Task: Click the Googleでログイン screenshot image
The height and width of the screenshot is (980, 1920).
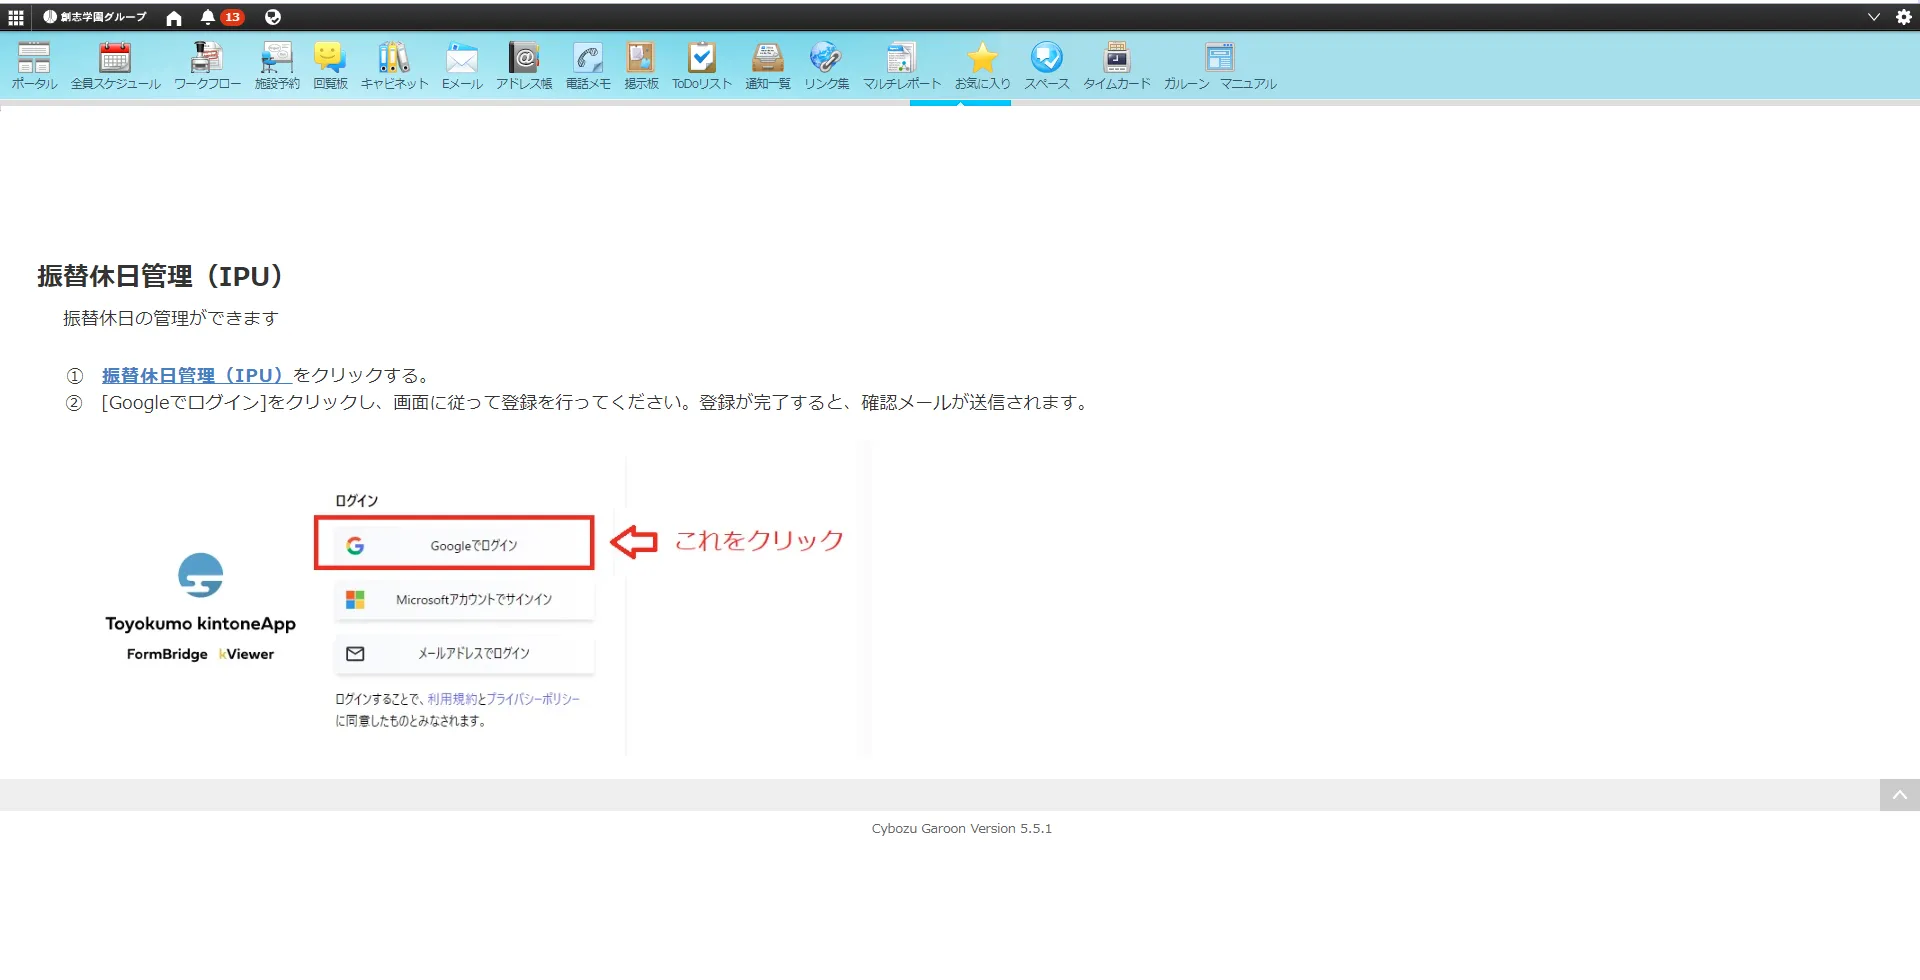Action: (454, 543)
